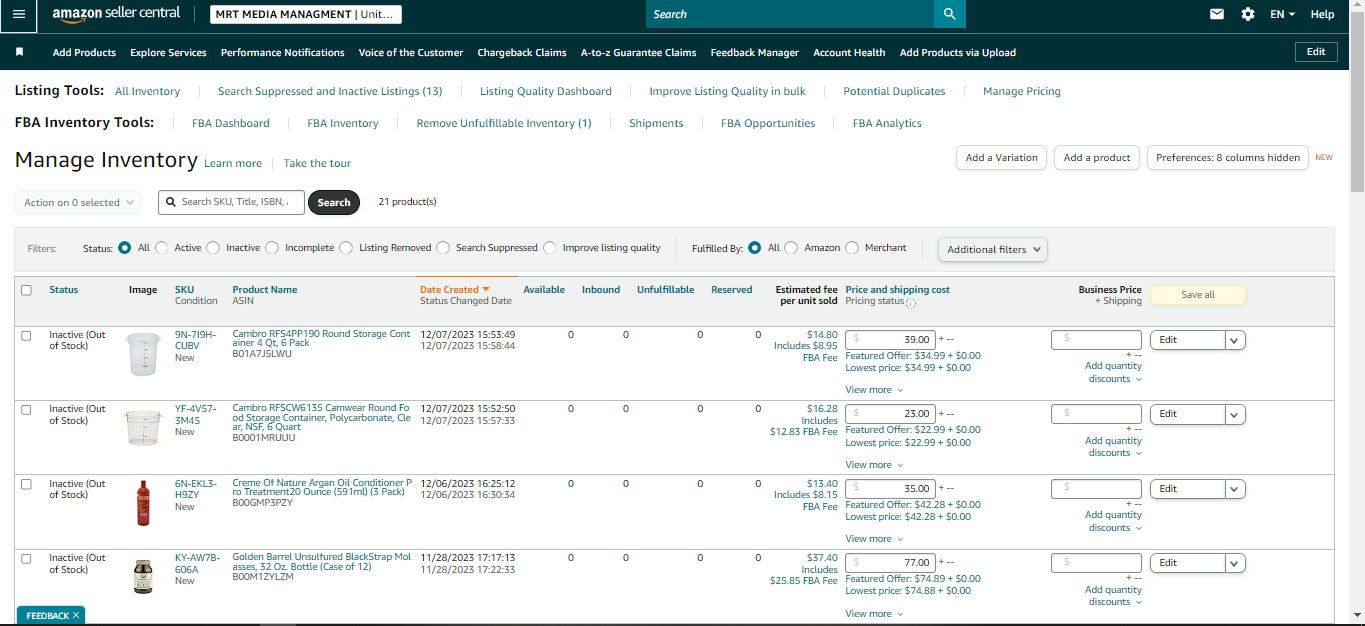Click the SKU search input field
The height and width of the screenshot is (626, 1365).
[232, 202]
